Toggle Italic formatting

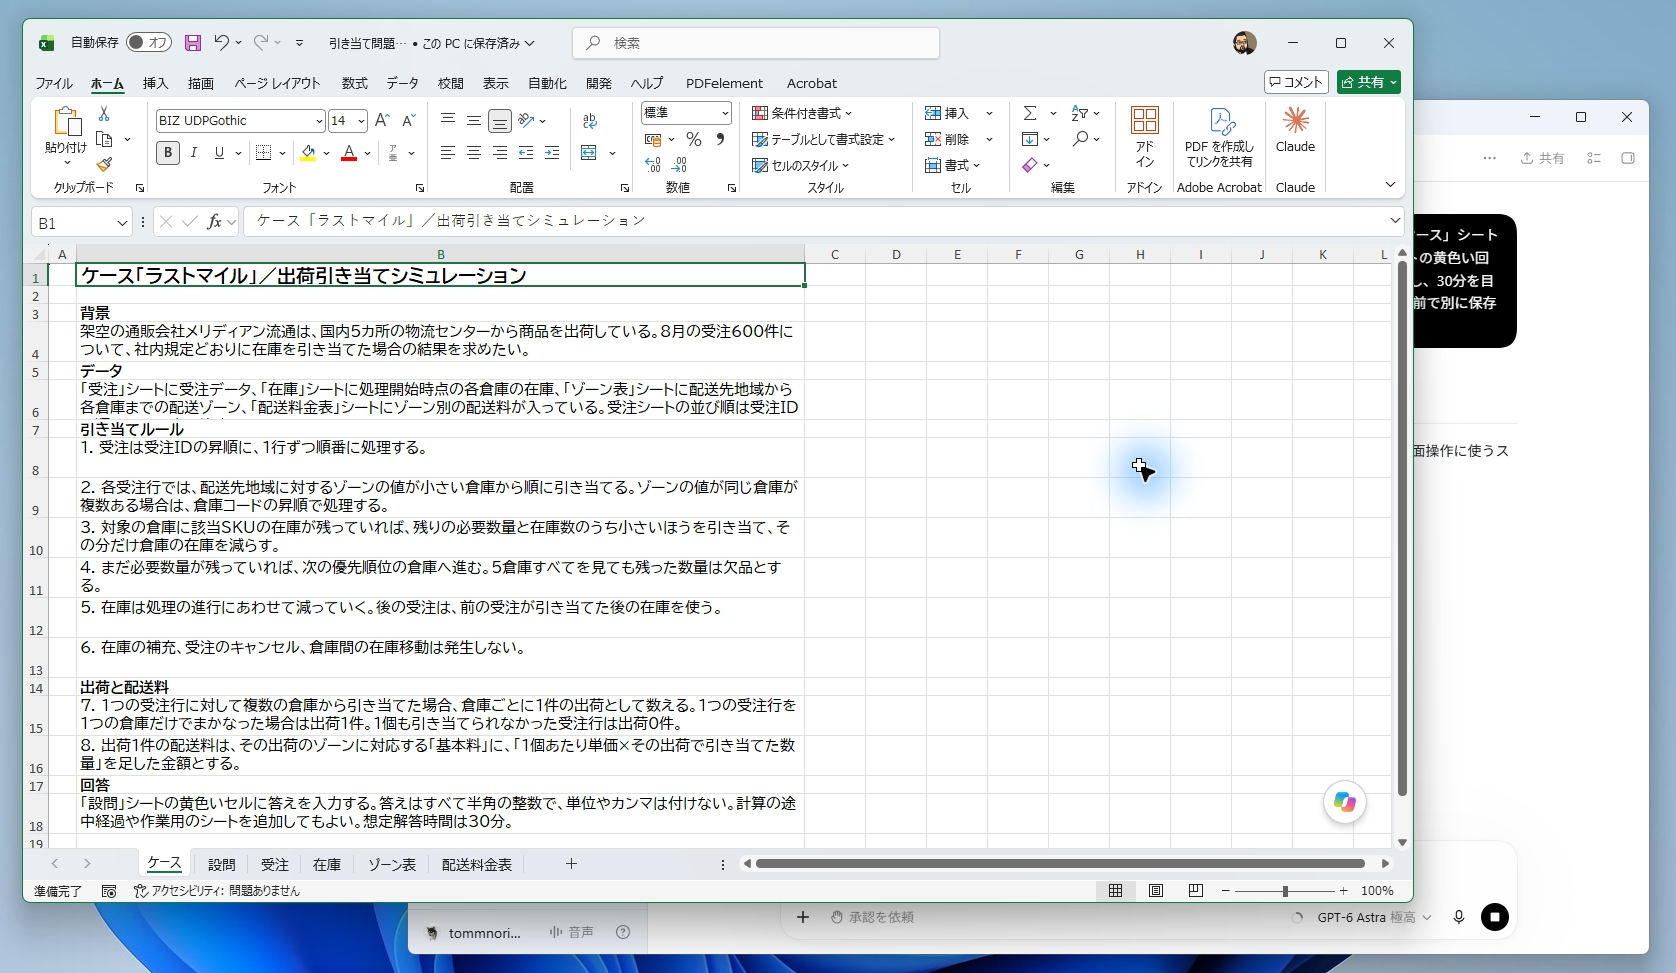pos(193,153)
